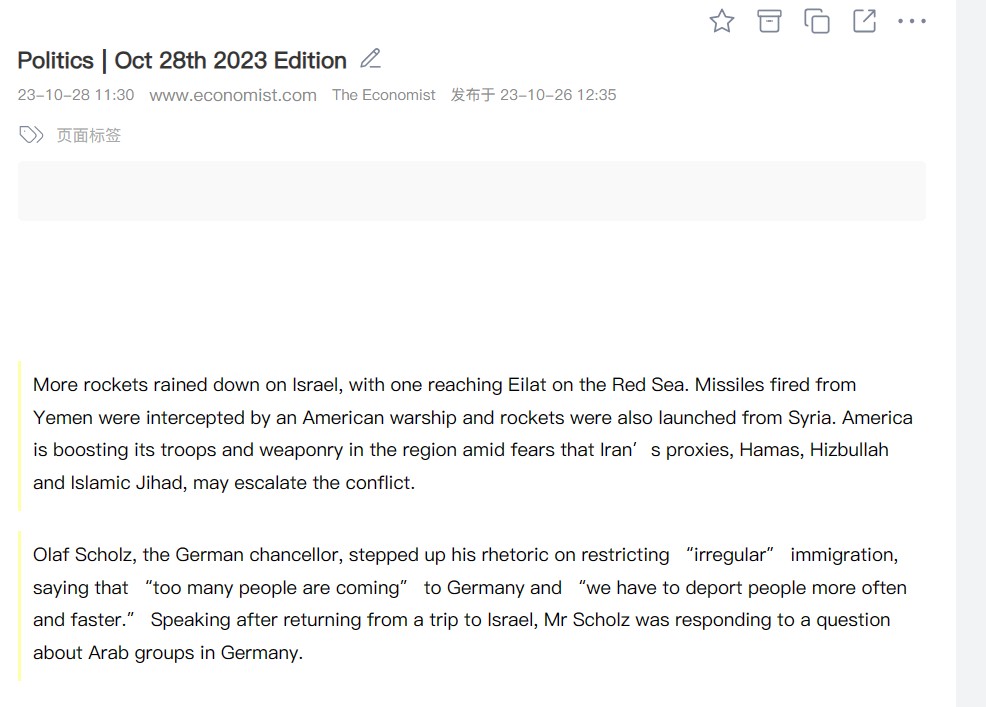The height and width of the screenshot is (707, 986).
Task: Open article in external window icon
Action: [864, 21]
